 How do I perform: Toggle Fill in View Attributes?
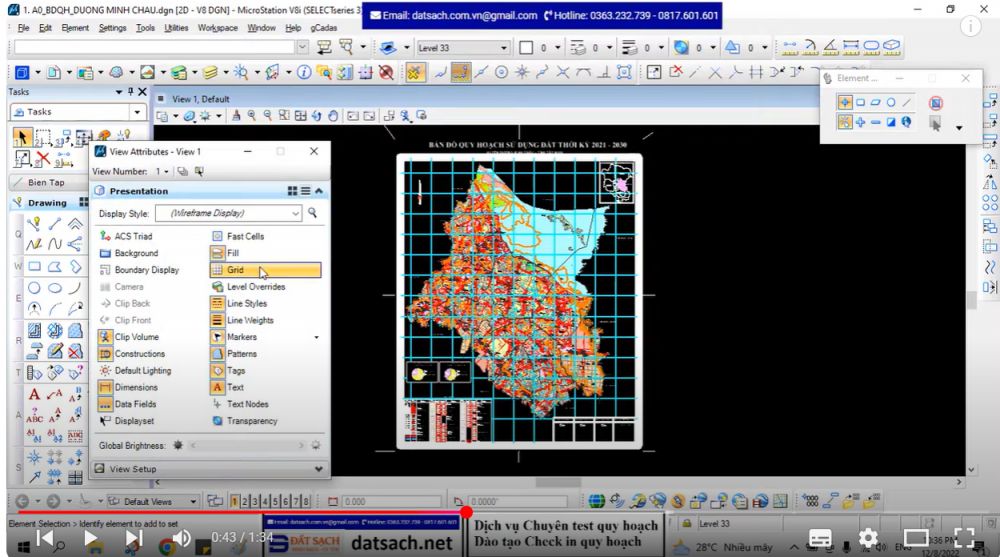click(x=232, y=253)
